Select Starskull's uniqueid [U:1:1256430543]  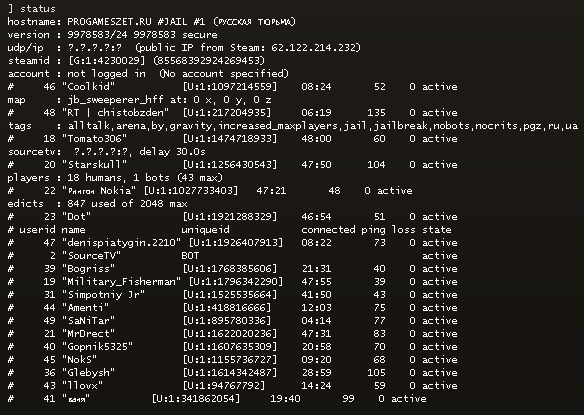pyautogui.click(x=230, y=165)
